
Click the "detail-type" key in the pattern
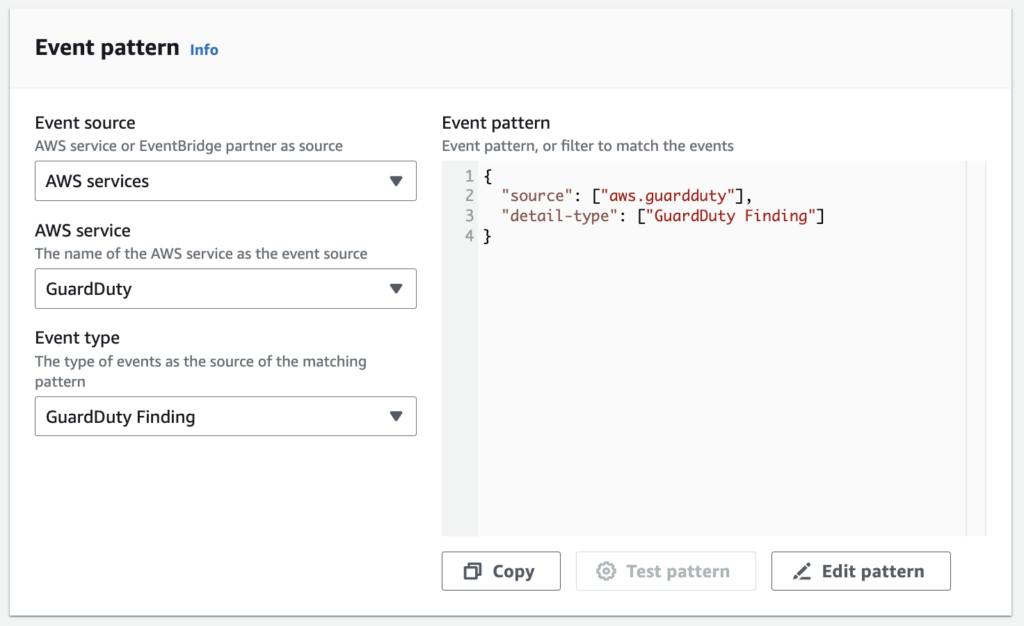[x=559, y=216]
